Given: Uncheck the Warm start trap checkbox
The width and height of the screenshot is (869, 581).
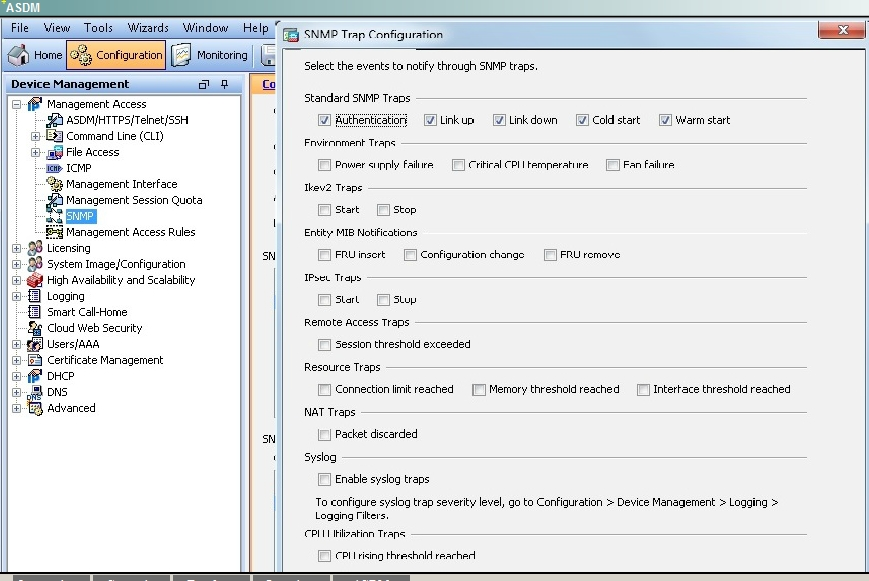Looking at the screenshot, I should (x=665, y=120).
